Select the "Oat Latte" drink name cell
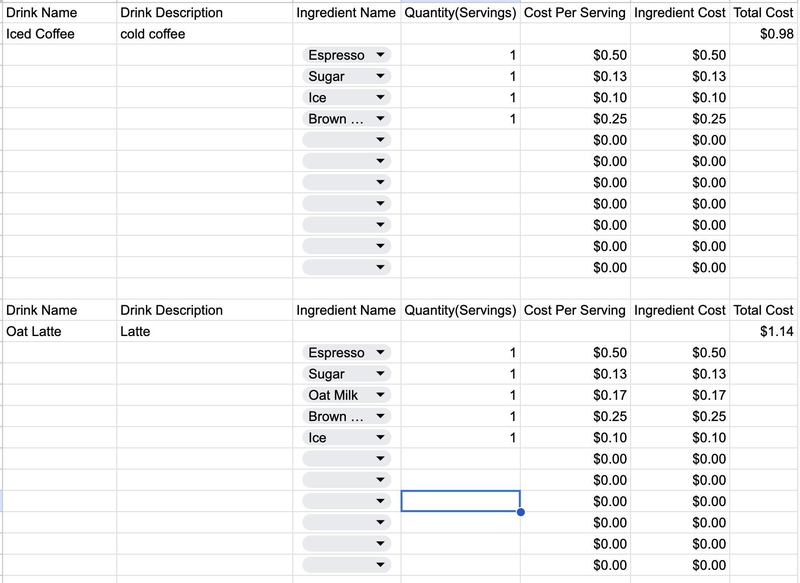 (x=60, y=331)
